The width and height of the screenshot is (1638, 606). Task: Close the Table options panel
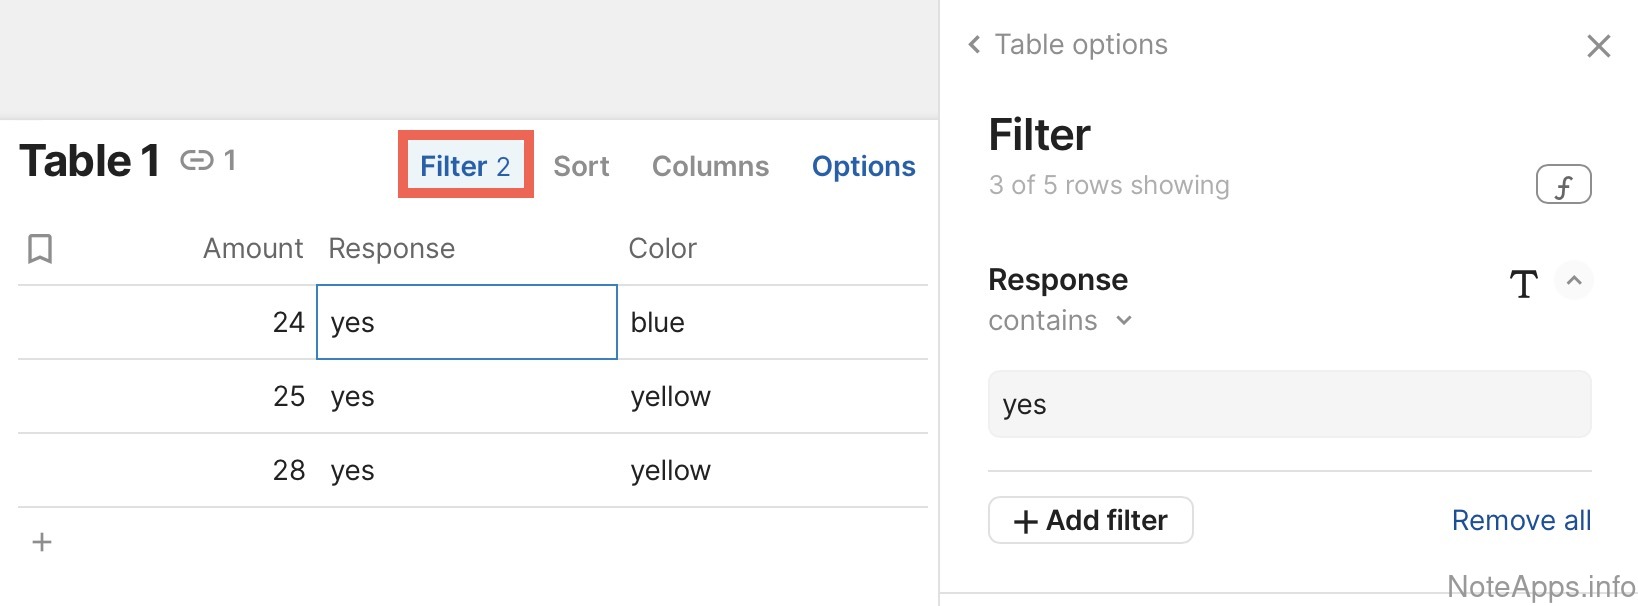(1598, 46)
